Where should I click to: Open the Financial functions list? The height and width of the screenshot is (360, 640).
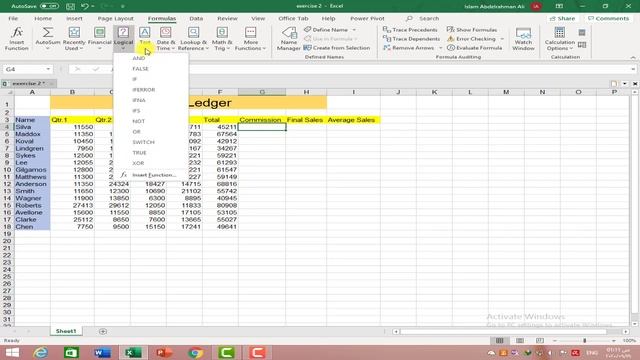point(100,39)
